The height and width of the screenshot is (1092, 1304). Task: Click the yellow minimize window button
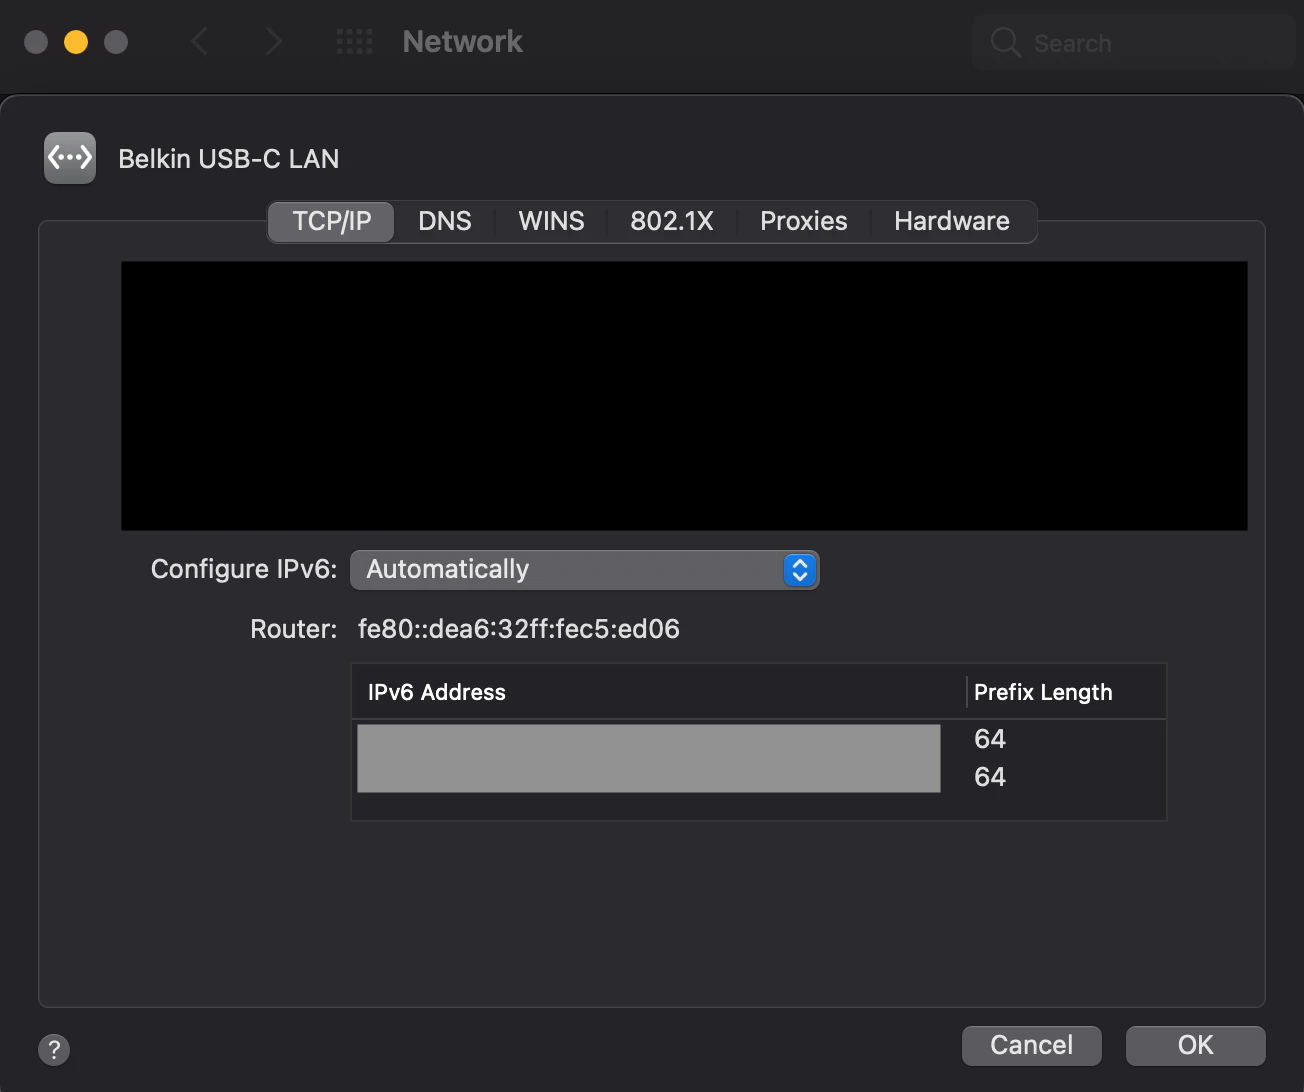pyautogui.click(x=76, y=42)
